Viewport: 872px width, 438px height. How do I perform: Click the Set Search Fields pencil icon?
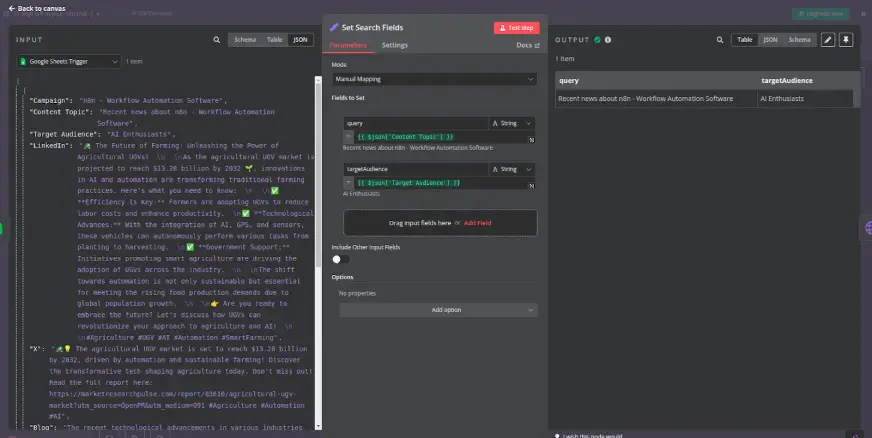[x=334, y=27]
